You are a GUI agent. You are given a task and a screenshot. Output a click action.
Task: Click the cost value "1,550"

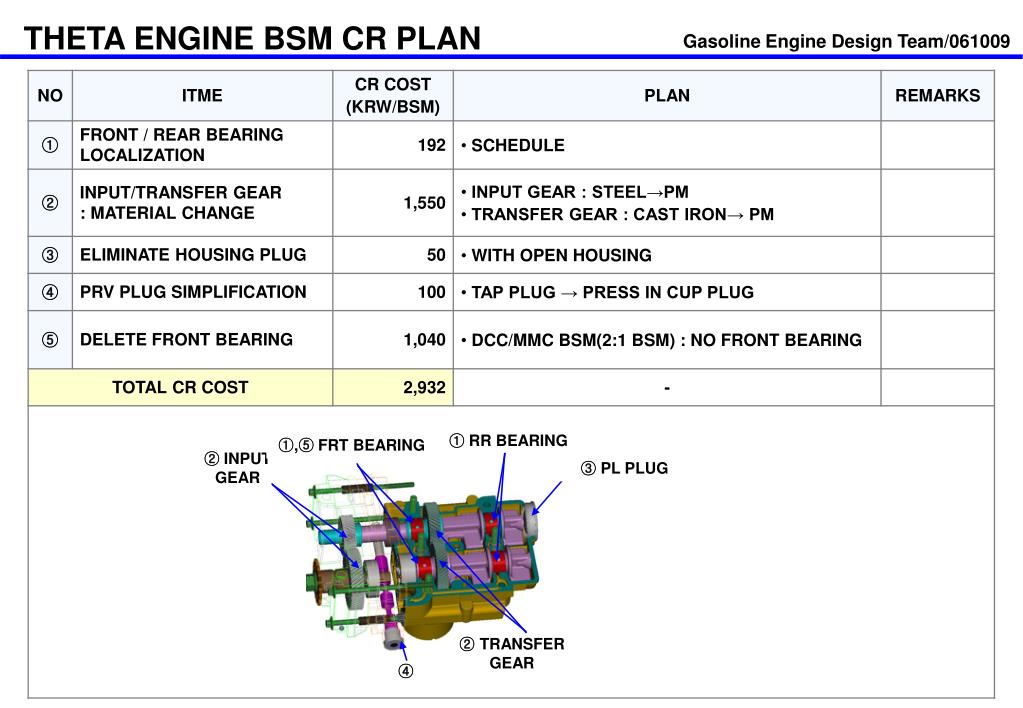pos(424,203)
